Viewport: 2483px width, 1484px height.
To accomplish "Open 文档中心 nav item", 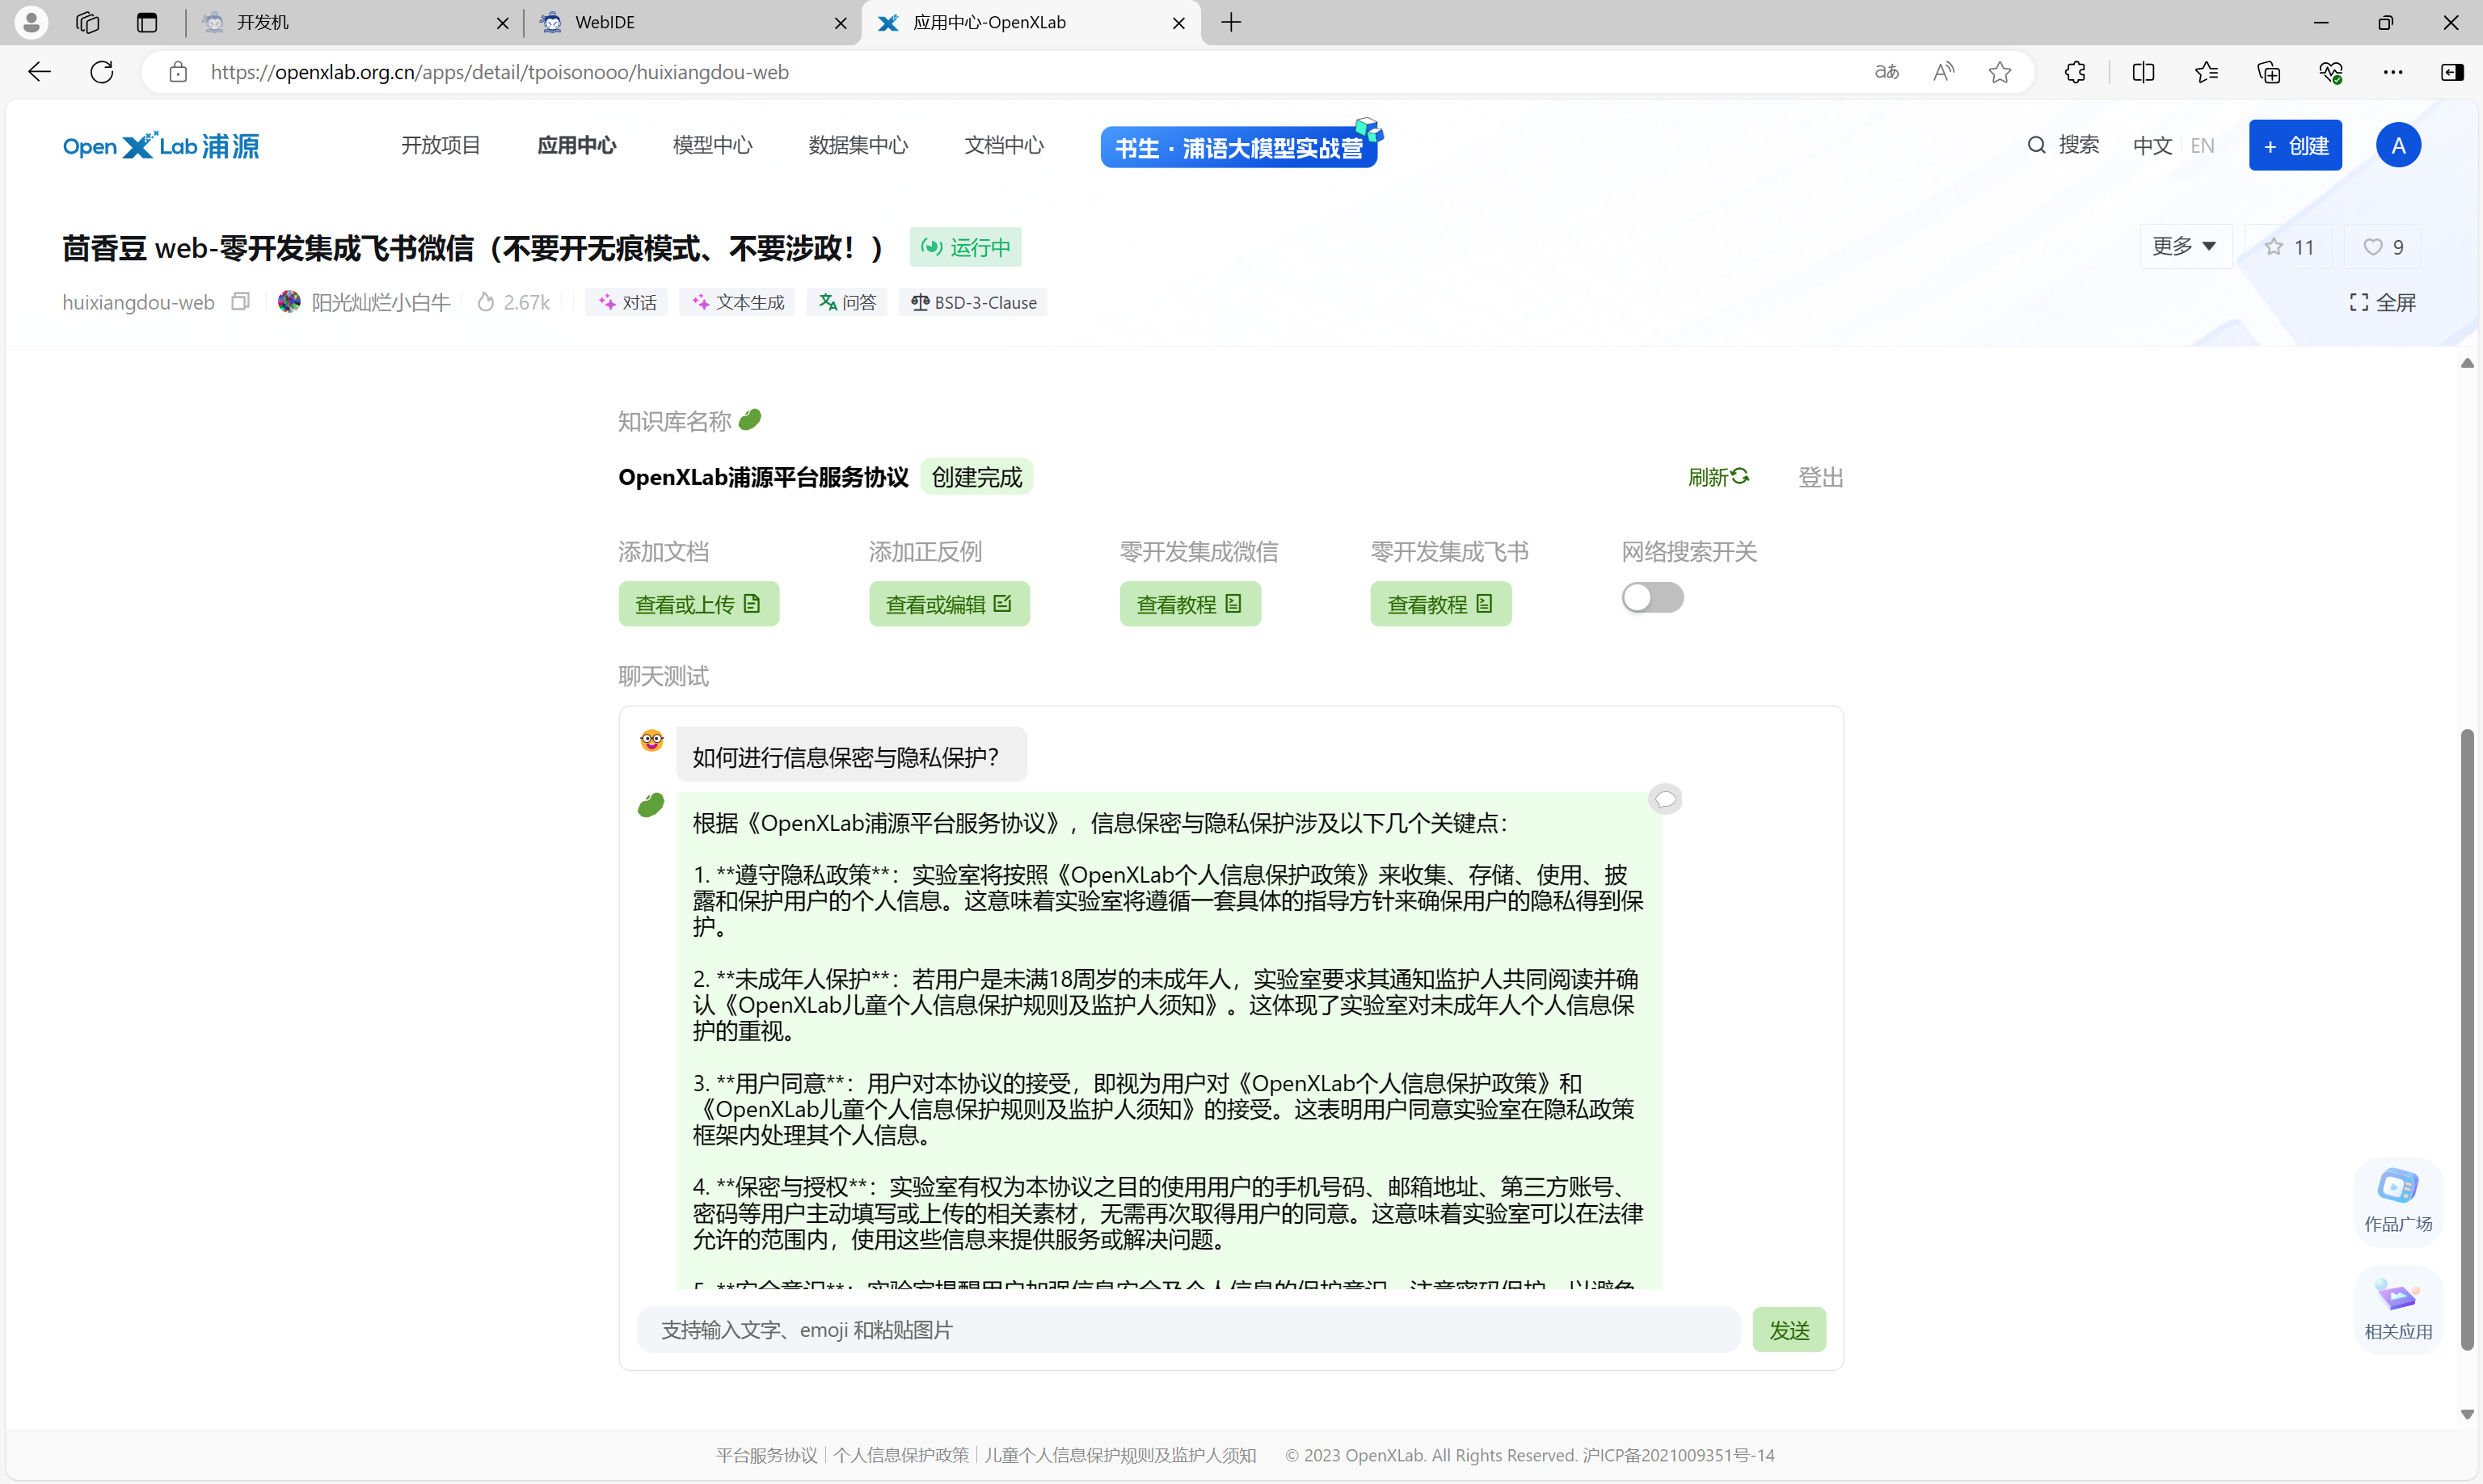I will [x=1004, y=146].
